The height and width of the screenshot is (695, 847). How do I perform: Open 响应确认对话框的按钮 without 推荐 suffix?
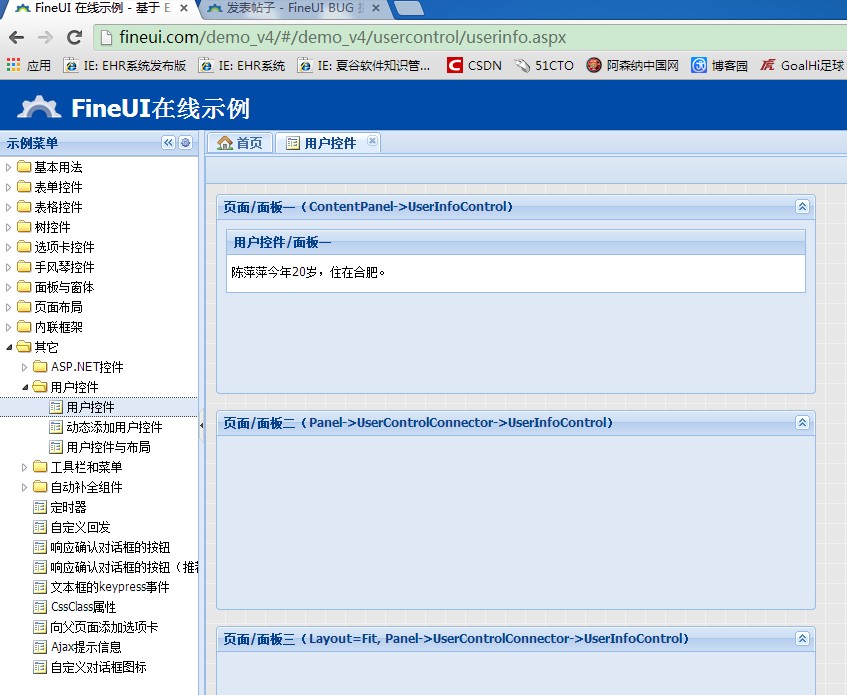tap(110, 547)
